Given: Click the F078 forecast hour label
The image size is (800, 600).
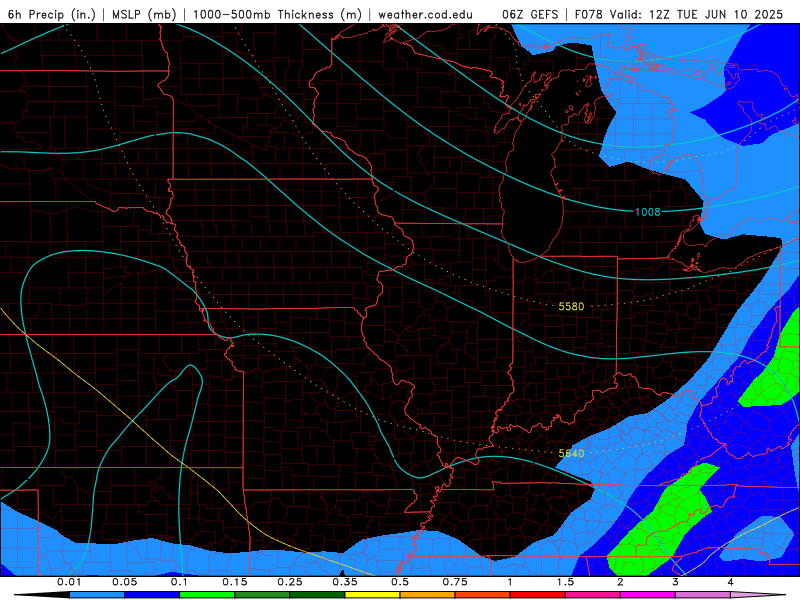Looking at the screenshot, I should [589, 15].
